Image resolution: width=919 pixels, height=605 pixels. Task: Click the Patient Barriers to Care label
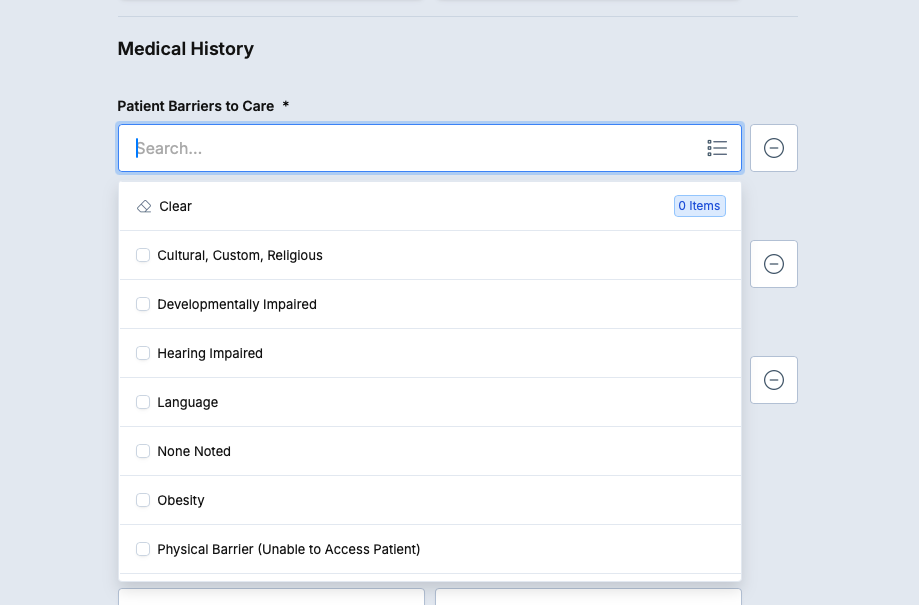(x=196, y=106)
